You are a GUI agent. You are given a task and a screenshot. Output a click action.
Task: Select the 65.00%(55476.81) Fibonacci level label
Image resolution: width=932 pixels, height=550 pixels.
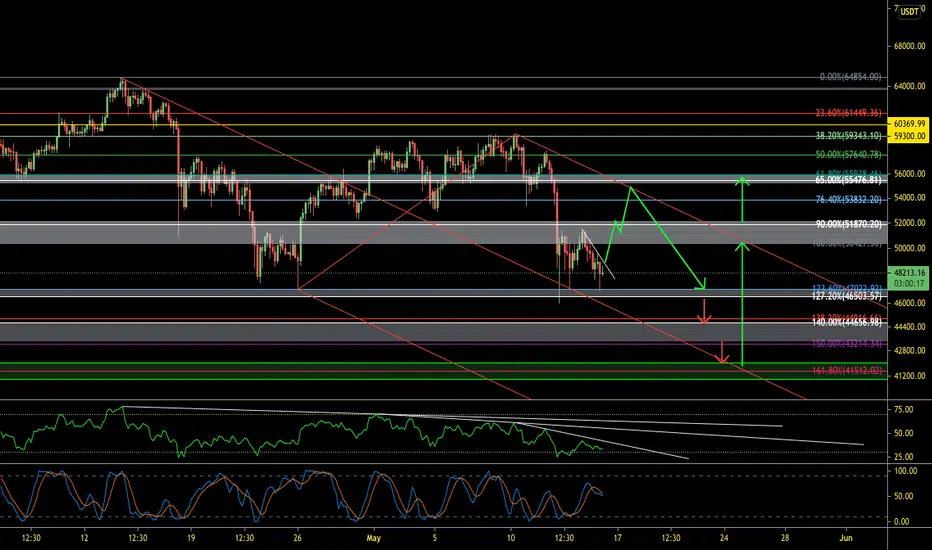pos(848,180)
